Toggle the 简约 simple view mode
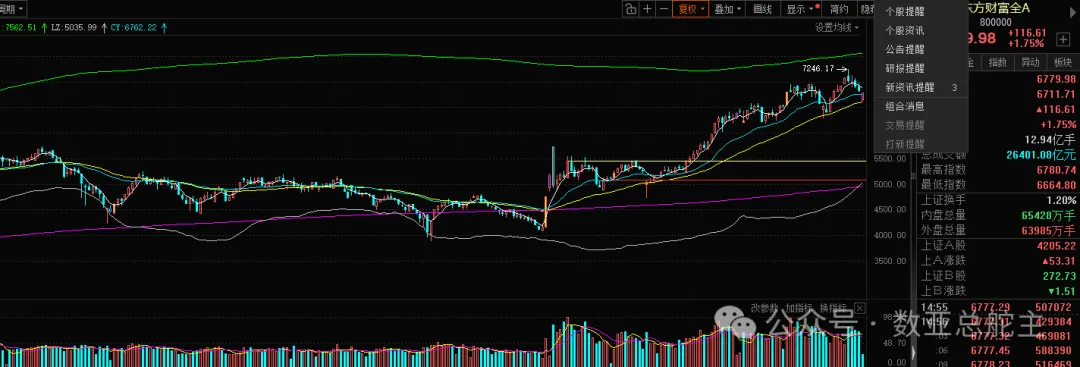The image size is (1080, 367). 839,9
